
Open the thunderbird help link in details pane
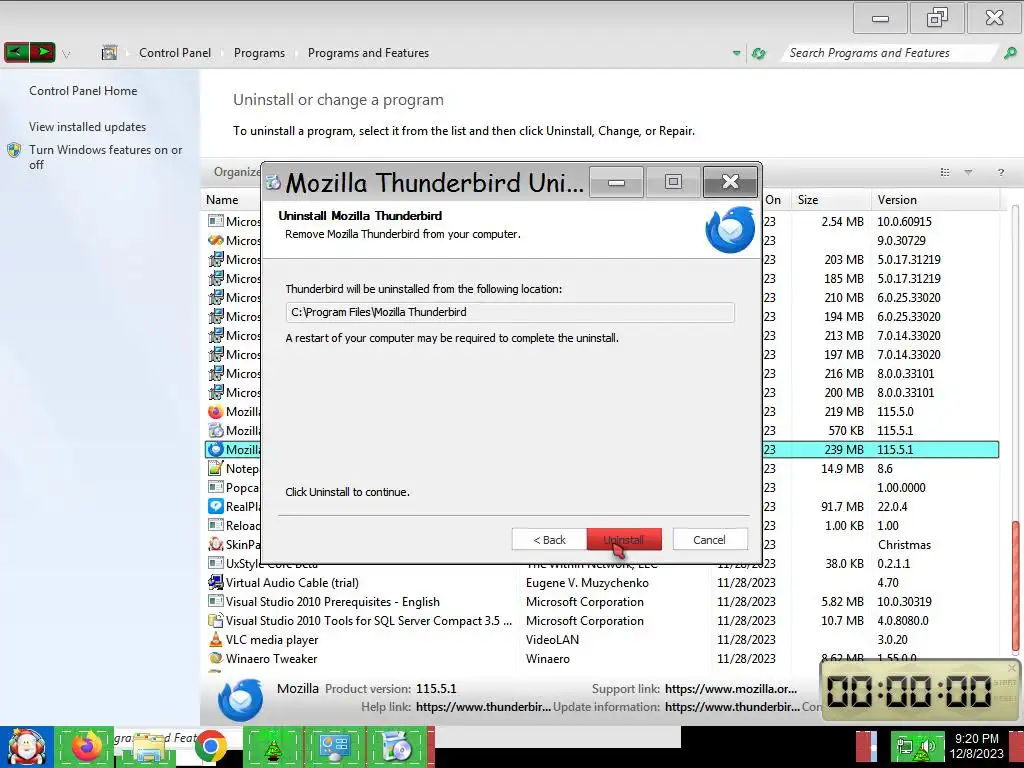483,707
